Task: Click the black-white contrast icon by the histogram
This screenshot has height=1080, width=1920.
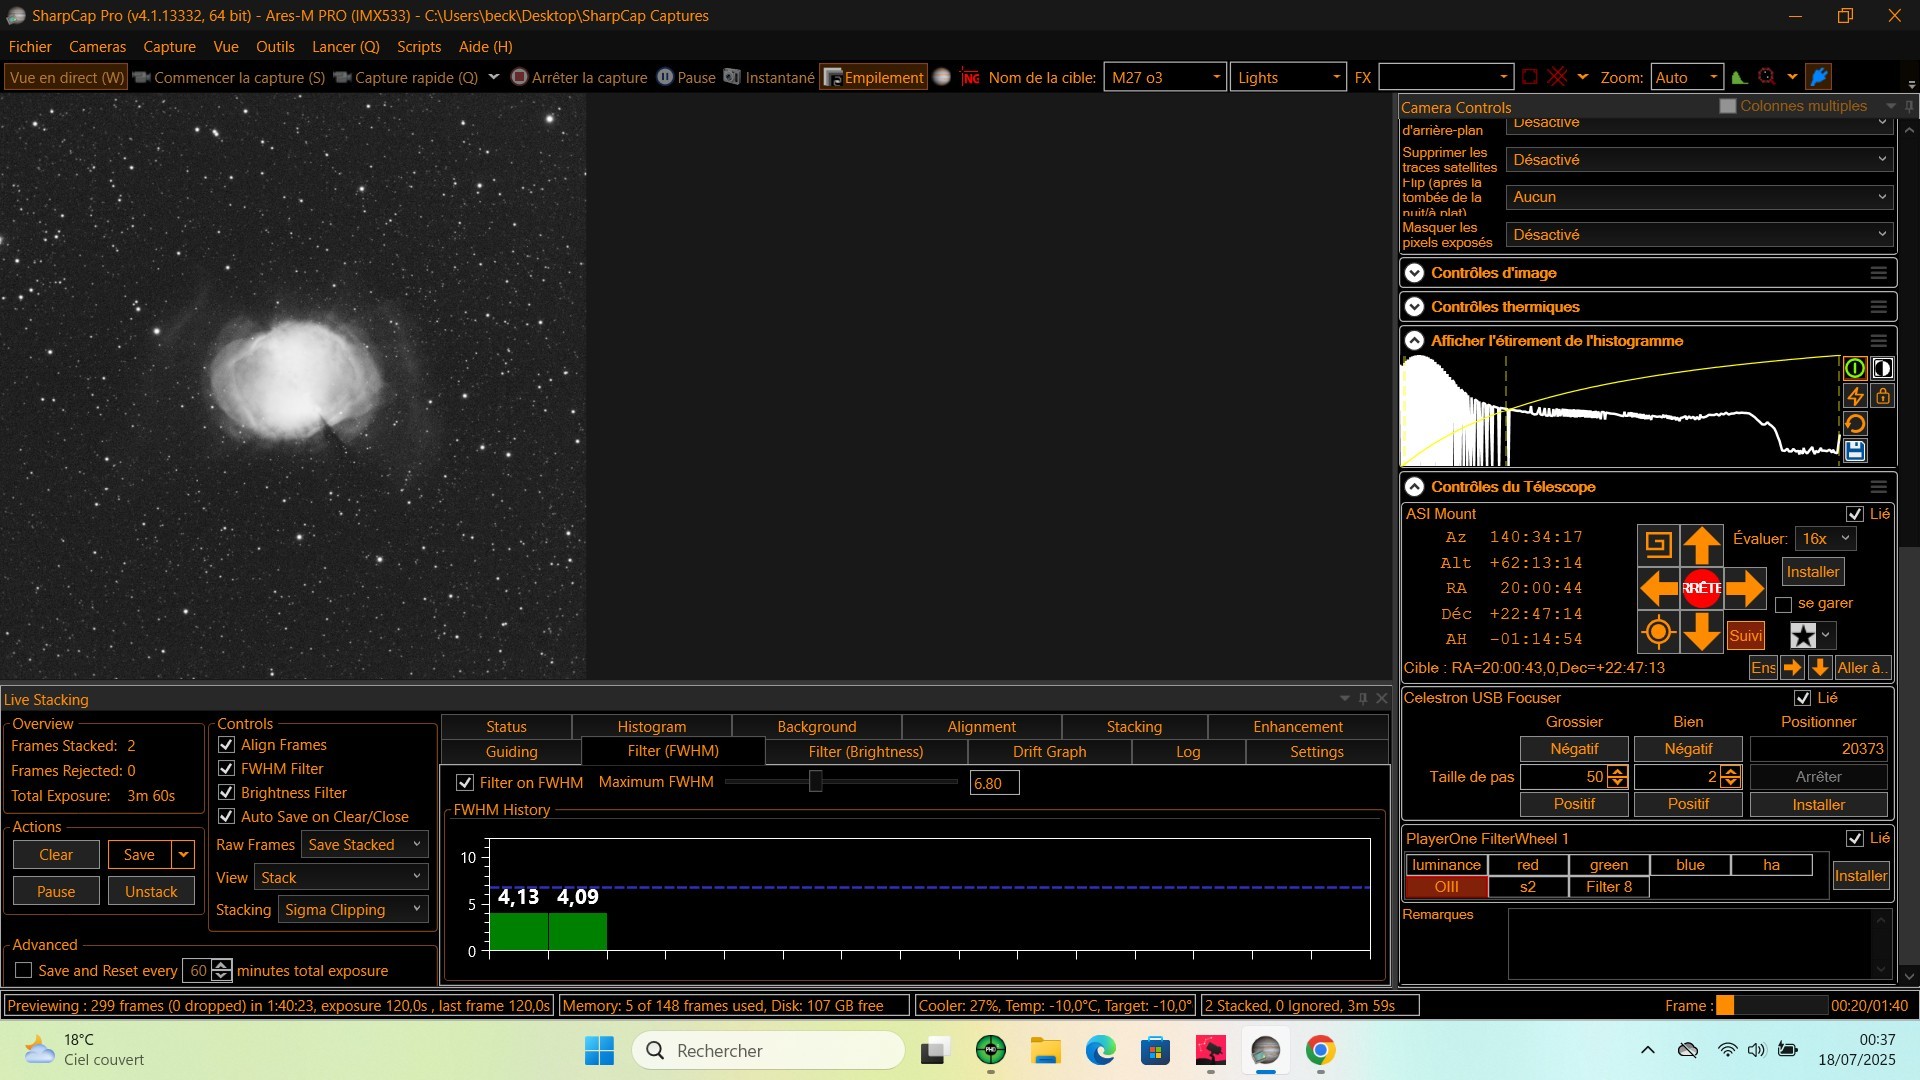Action: coord(1882,369)
